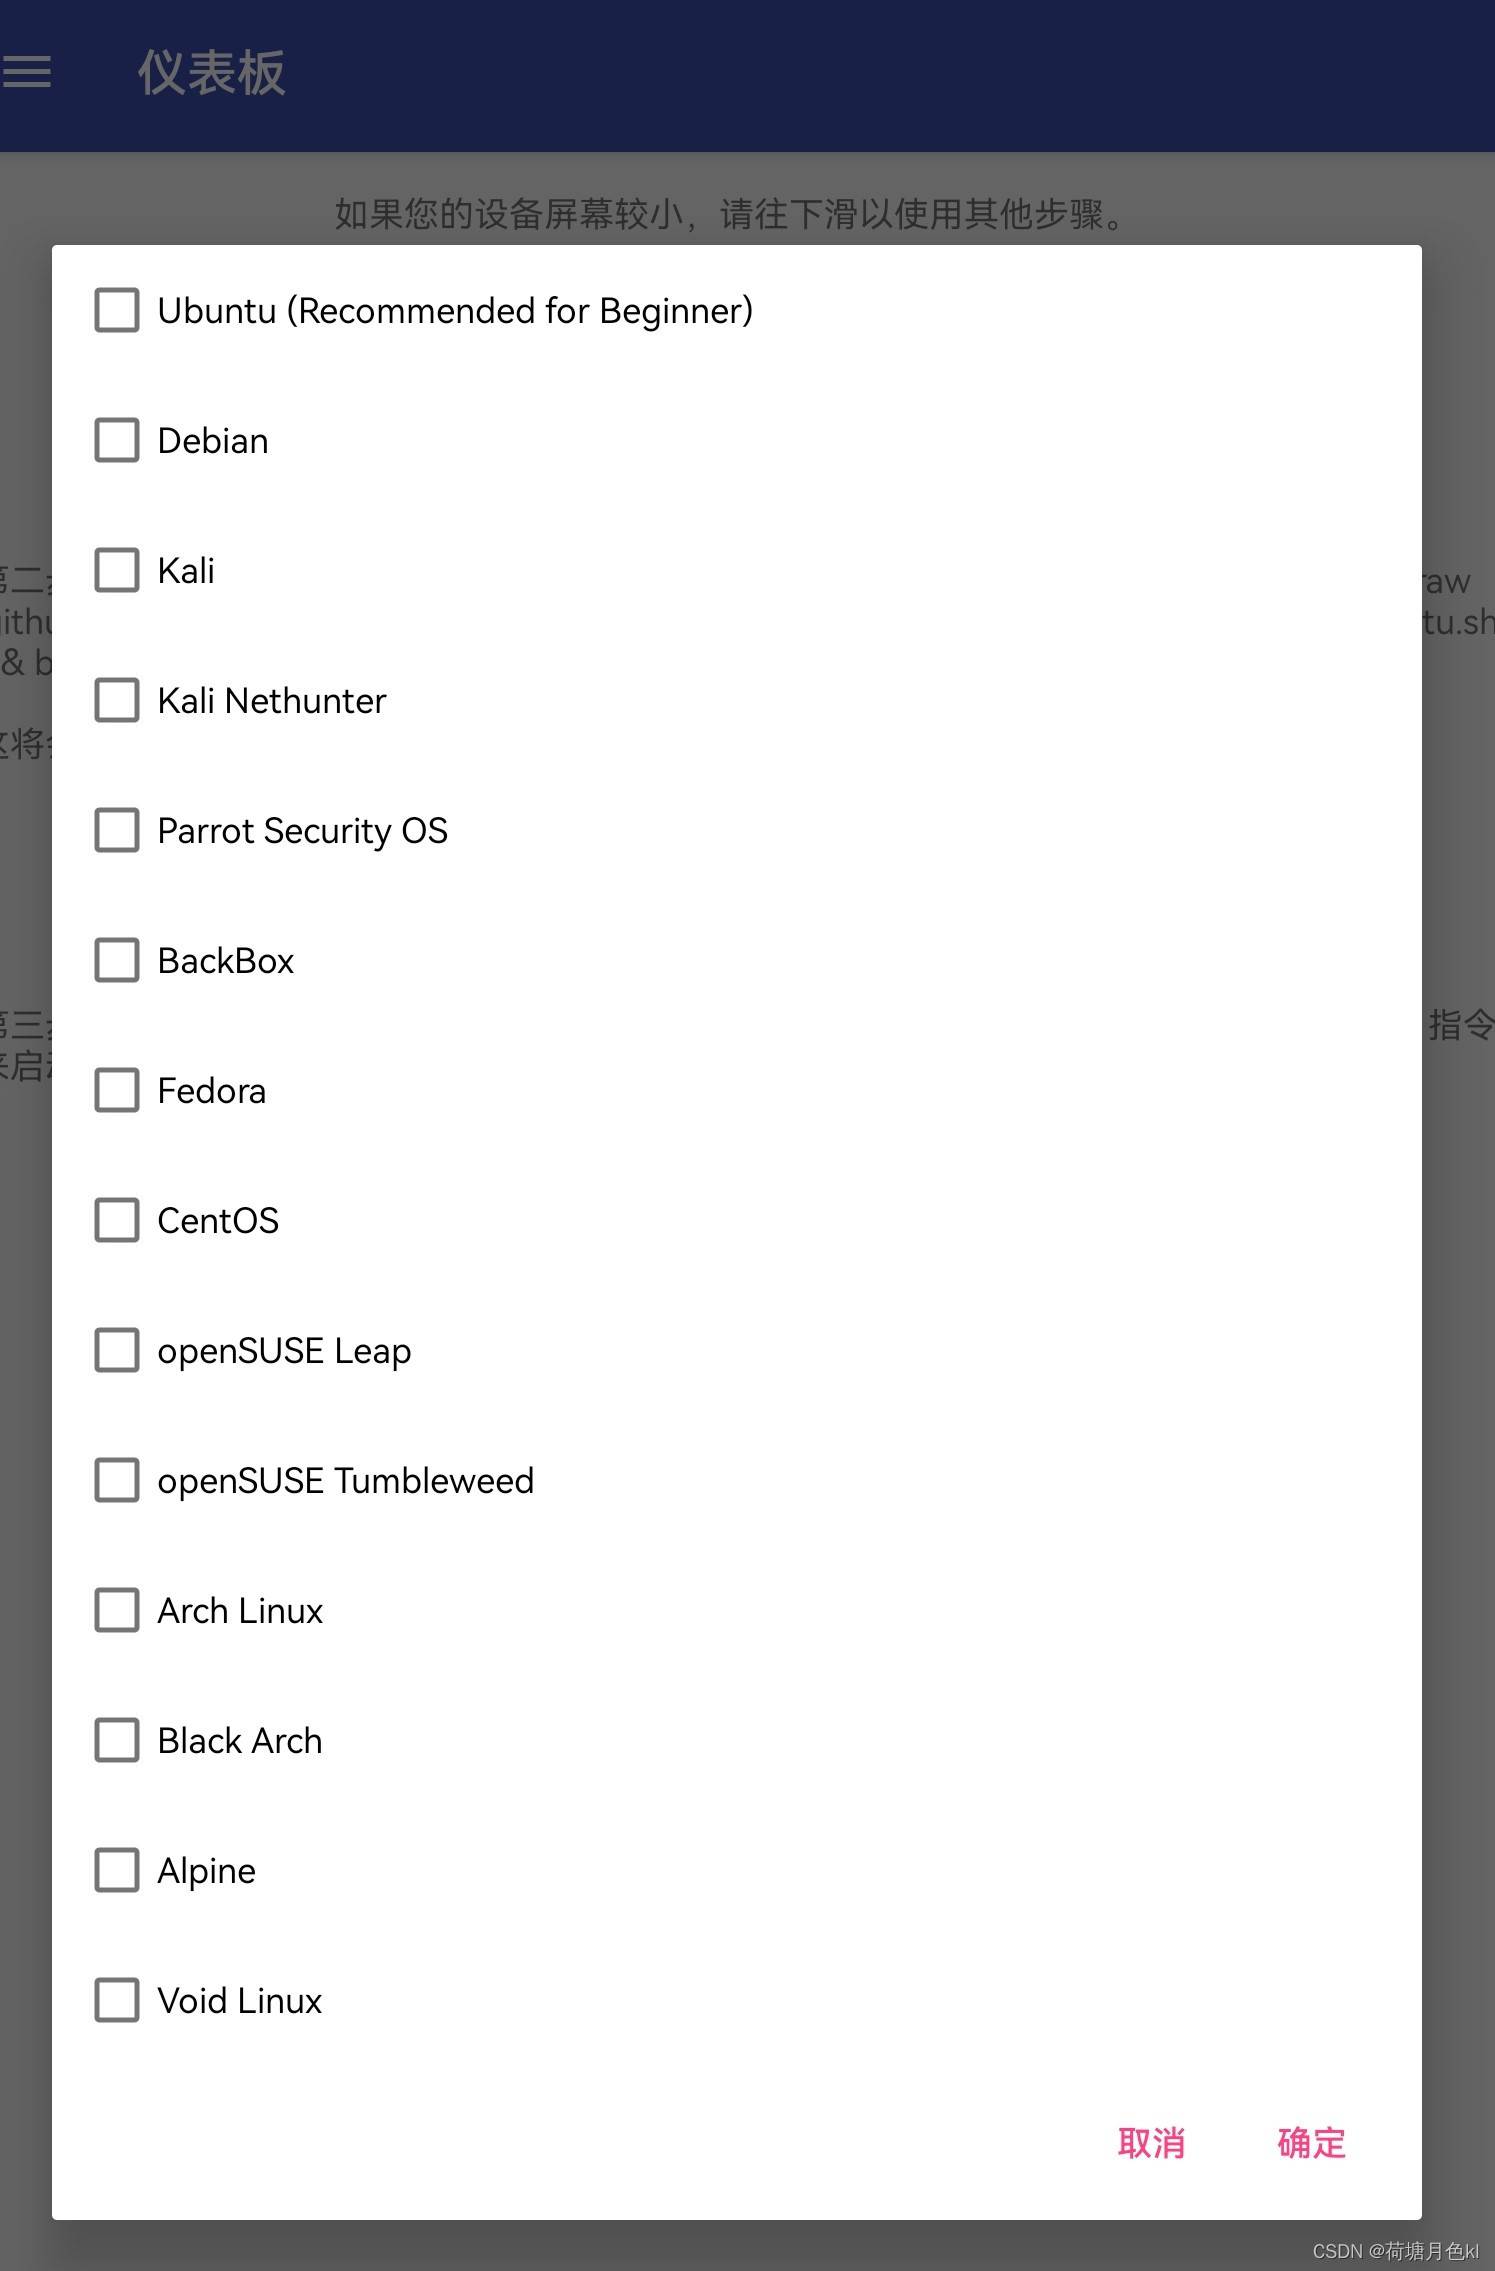Screen dimensions: 1495x2271
Task: Select the Black Arch checkbox
Action: tap(117, 1740)
